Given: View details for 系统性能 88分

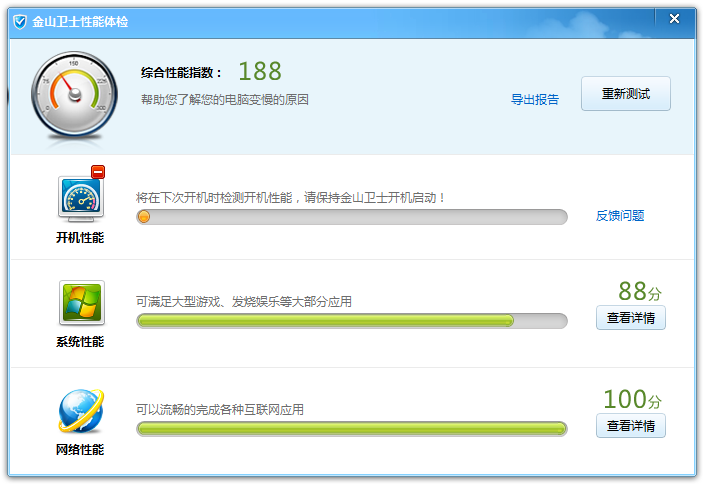Looking at the screenshot, I should pyautogui.click(x=631, y=318).
